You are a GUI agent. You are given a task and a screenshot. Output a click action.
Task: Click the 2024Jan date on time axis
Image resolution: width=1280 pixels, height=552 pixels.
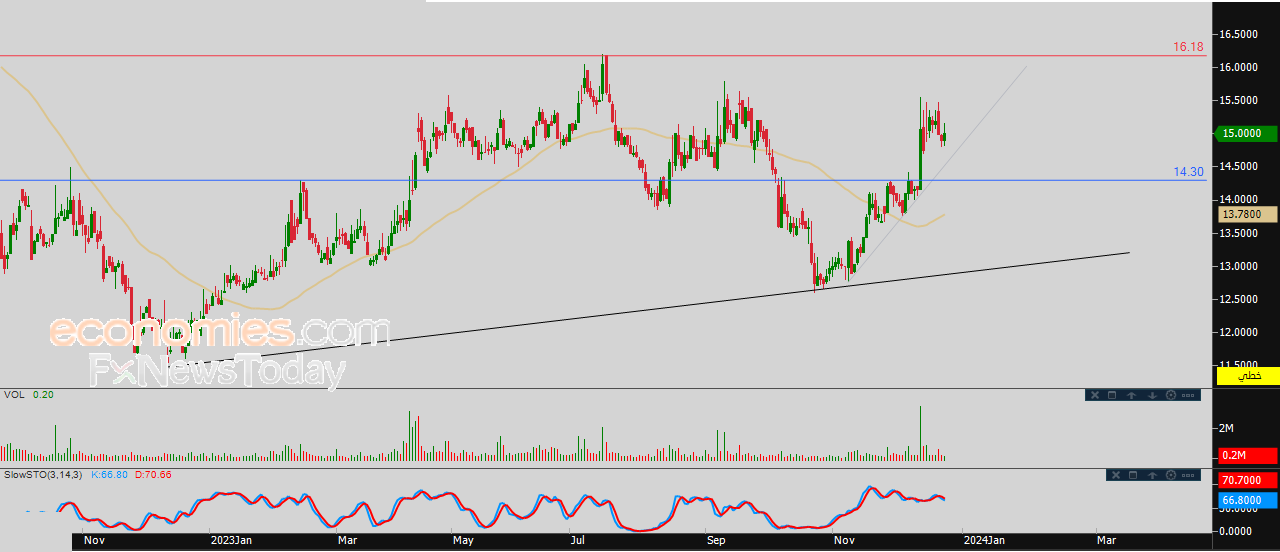[x=984, y=540]
